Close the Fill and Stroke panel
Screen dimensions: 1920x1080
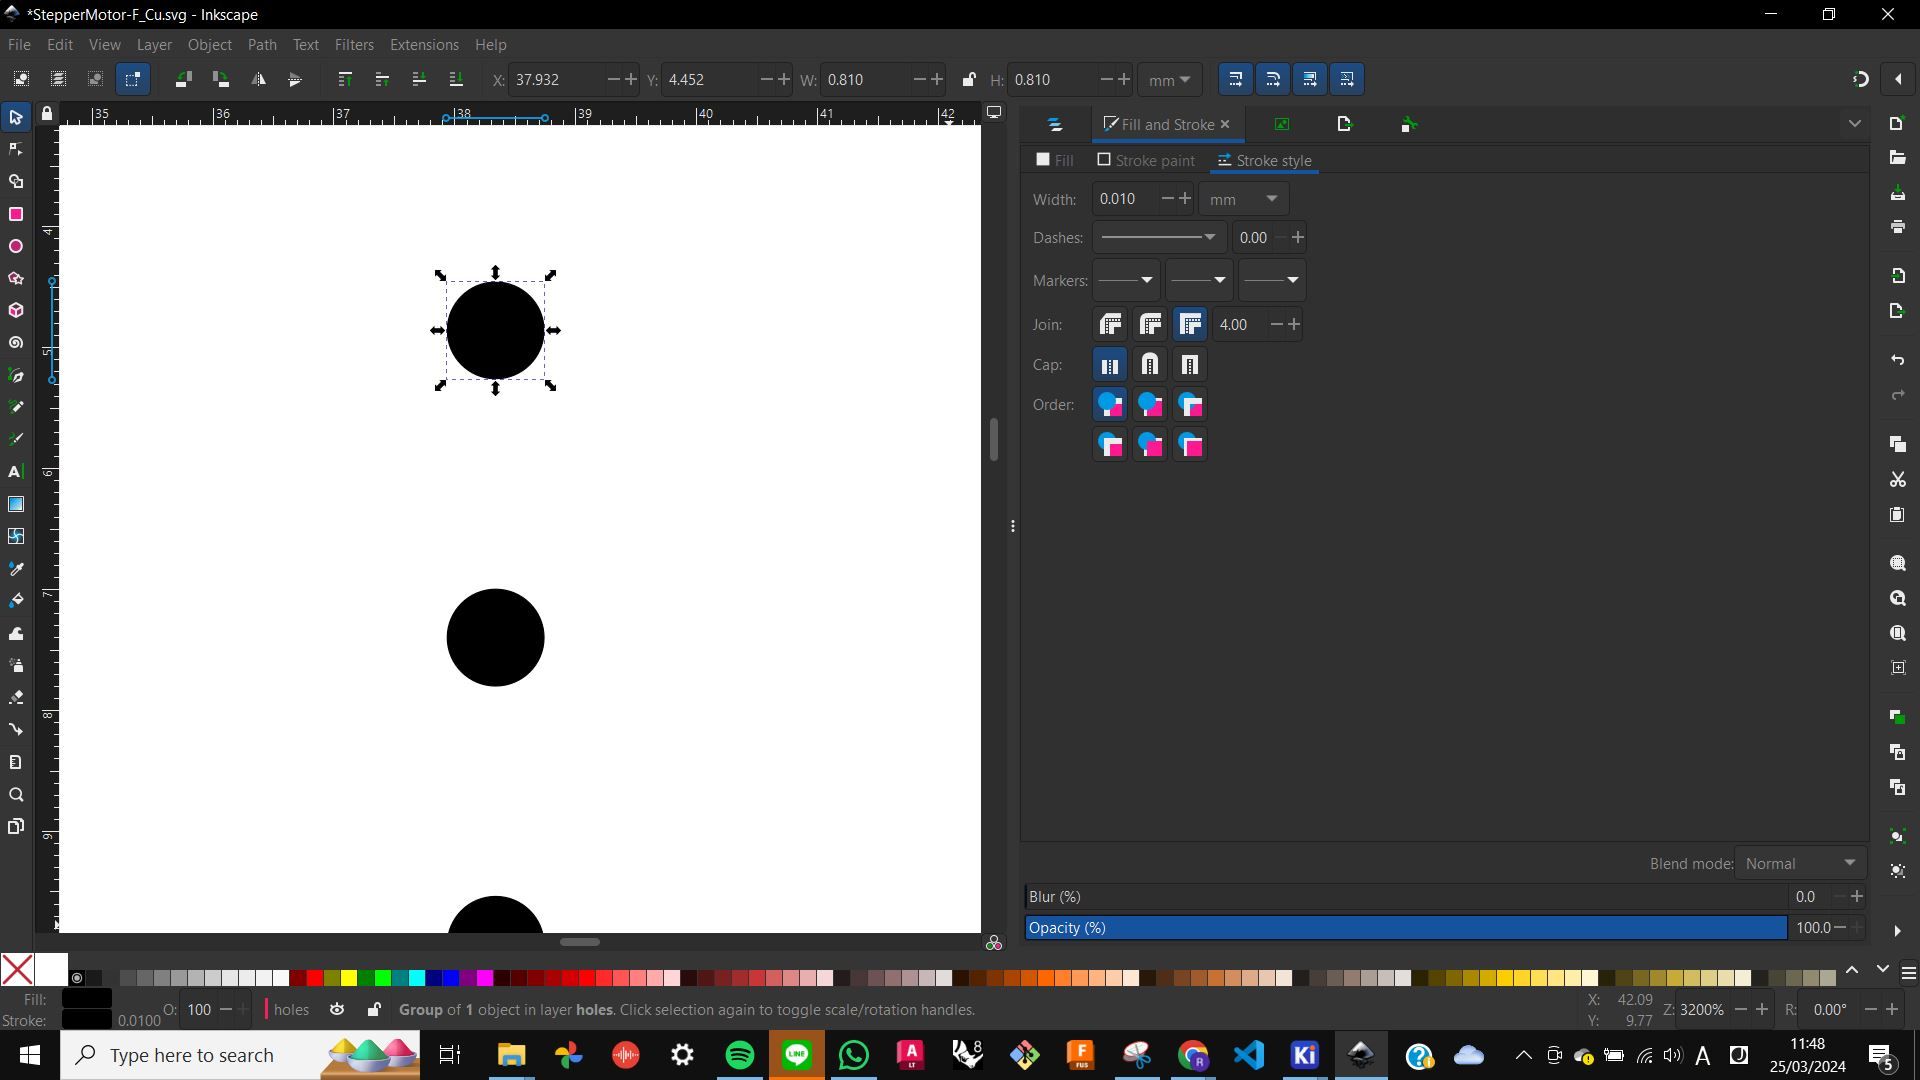(x=1225, y=125)
